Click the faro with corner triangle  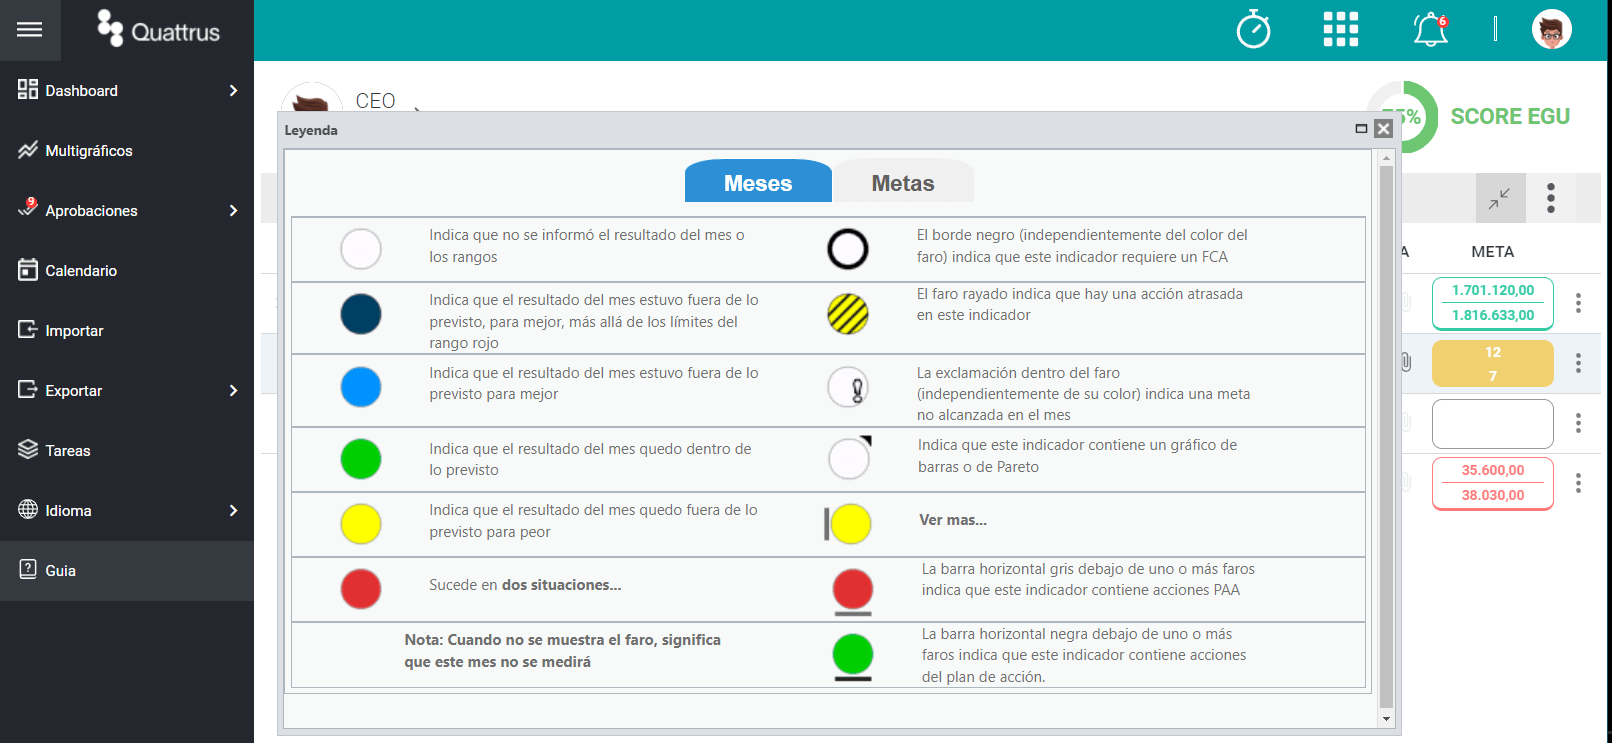click(850, 458)
